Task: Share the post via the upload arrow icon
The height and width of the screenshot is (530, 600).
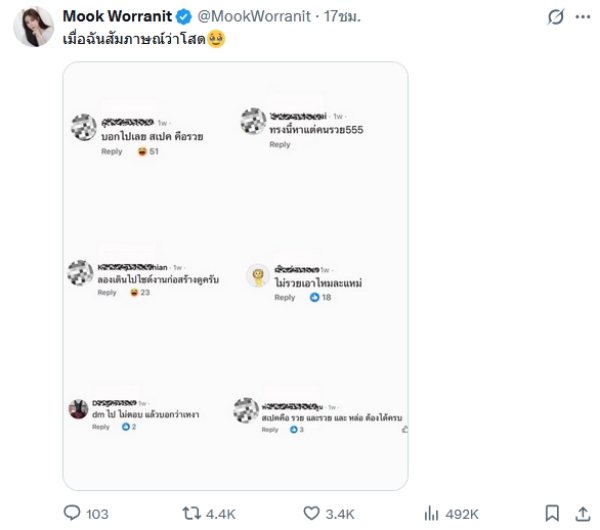Action: pyautogui.click(x=582, y=513)
